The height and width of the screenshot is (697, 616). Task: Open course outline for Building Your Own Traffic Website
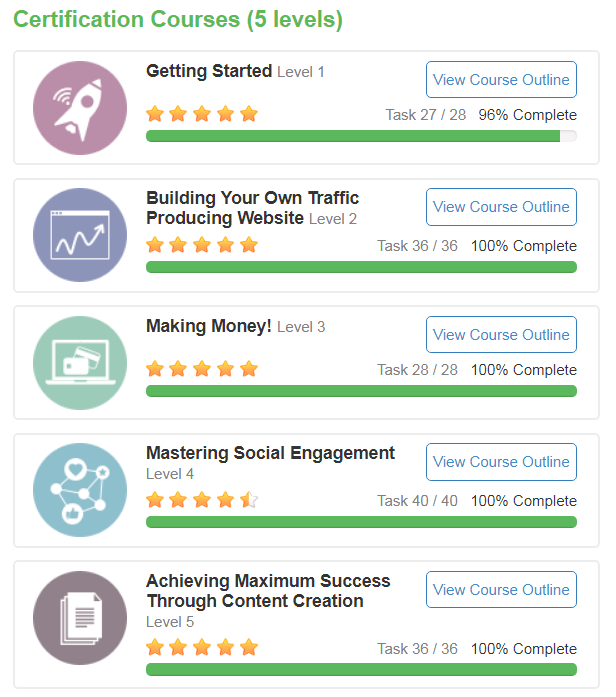(501, 207)
